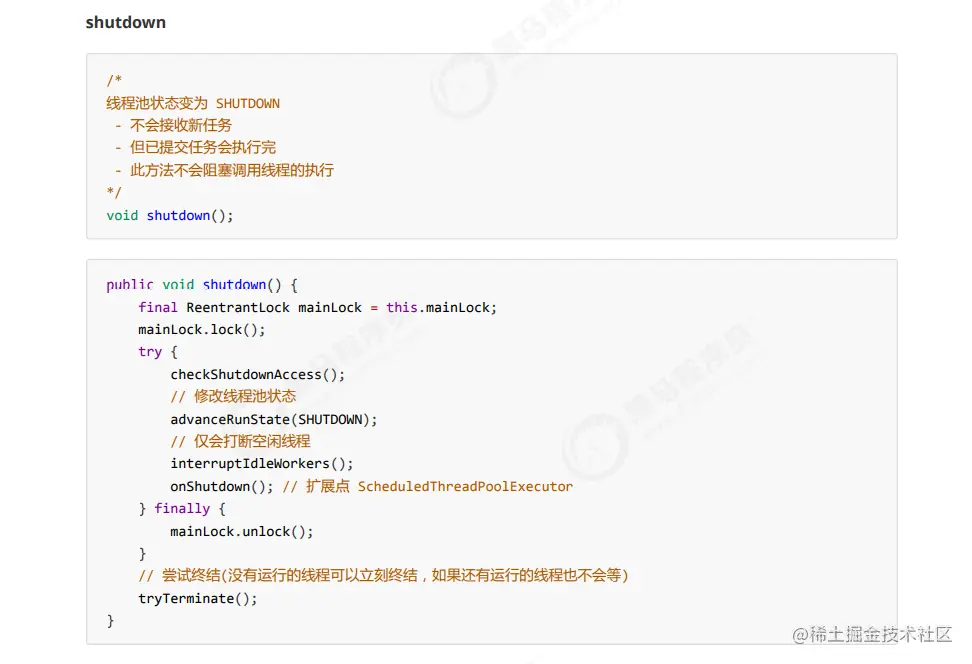Click the closing comment marker "*/"
Screen dimensions: 972x664
[114, 192]
